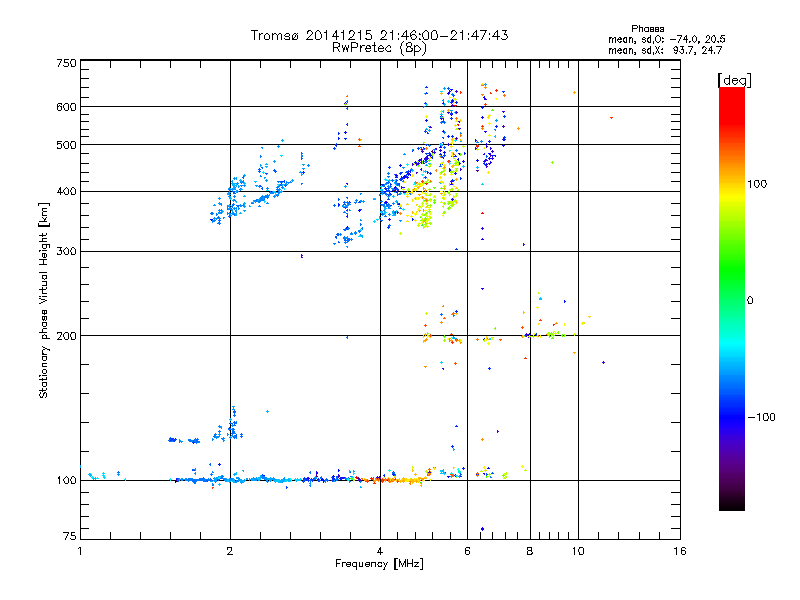Click the colorbar label "-100"

tap(761, 417)
